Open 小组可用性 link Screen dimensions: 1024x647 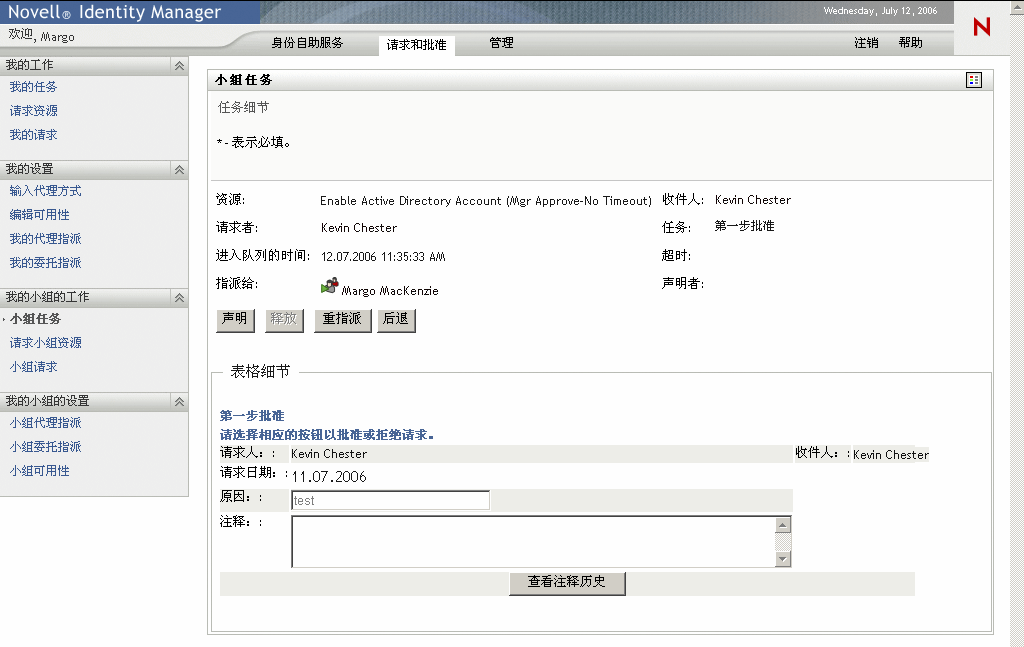pos(39,471)
